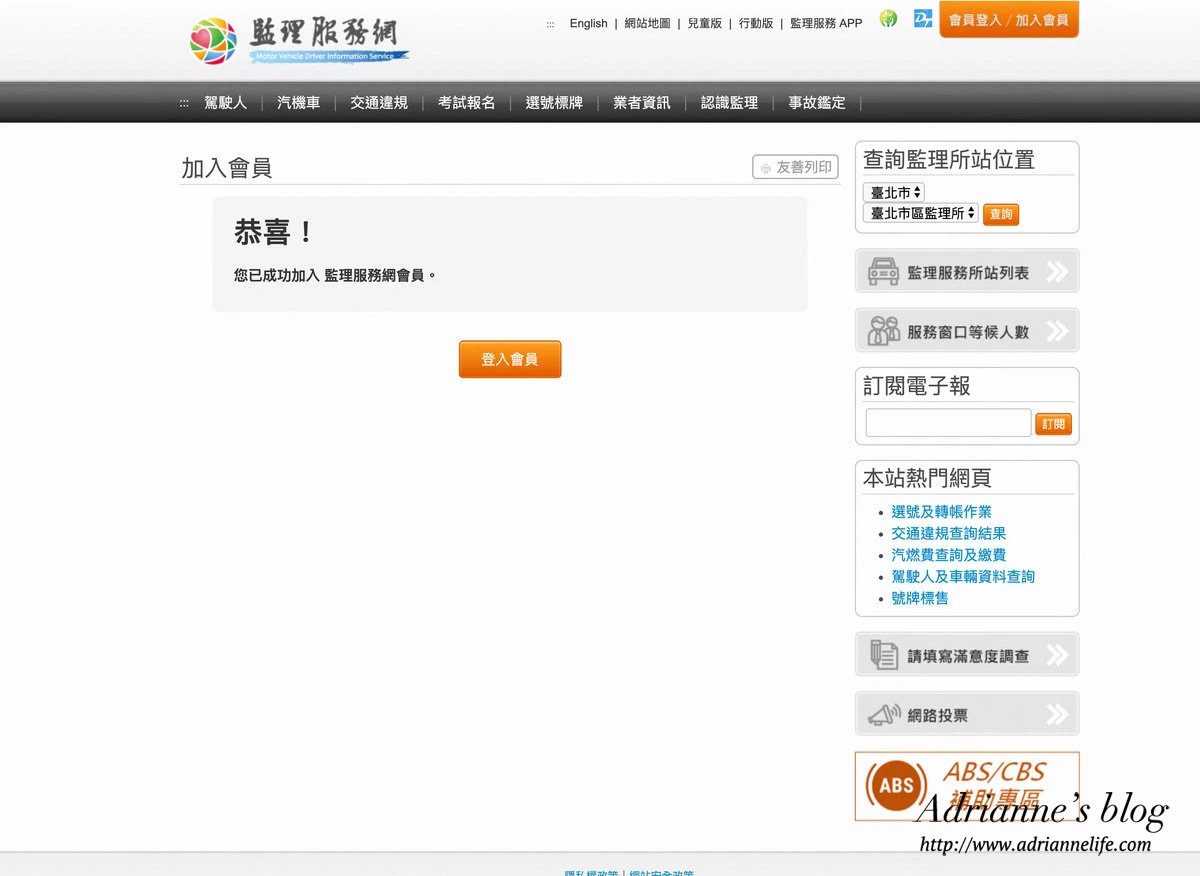This screenshot has height=876, width=1200.
Task: Open the 網站地圖 link
Action: click(647, 23)
